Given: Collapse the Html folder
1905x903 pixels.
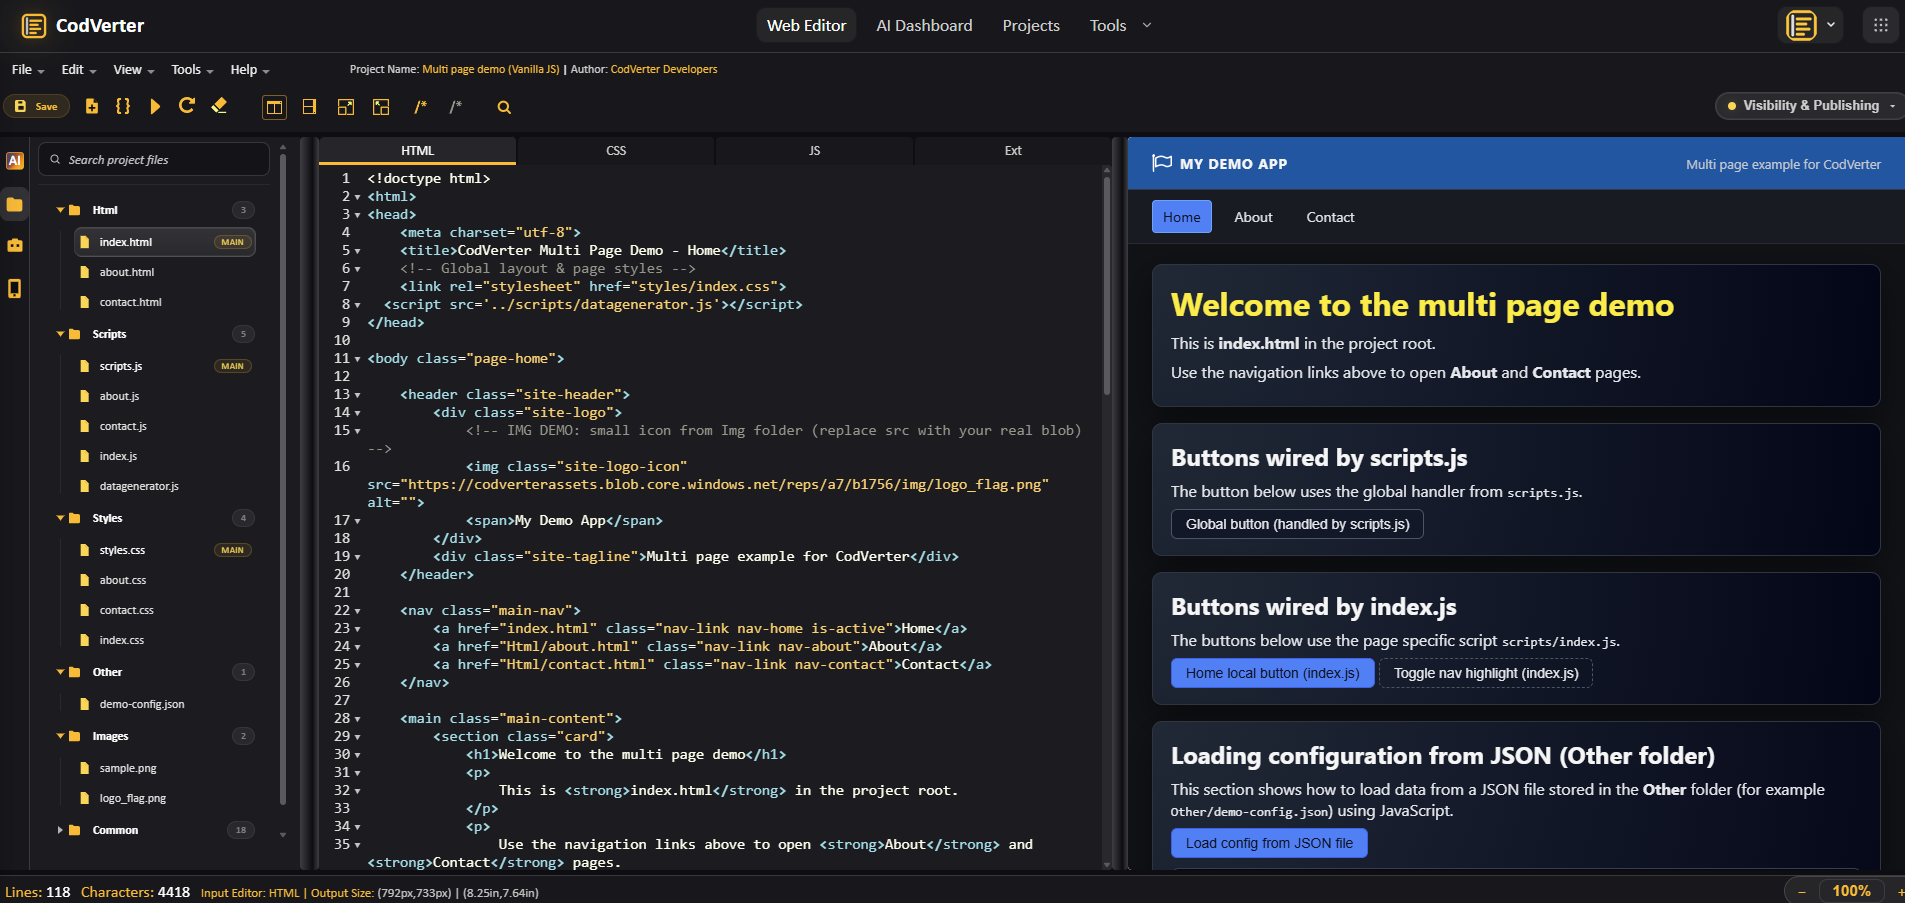Looking at the screenshot, I should point(60,210).
